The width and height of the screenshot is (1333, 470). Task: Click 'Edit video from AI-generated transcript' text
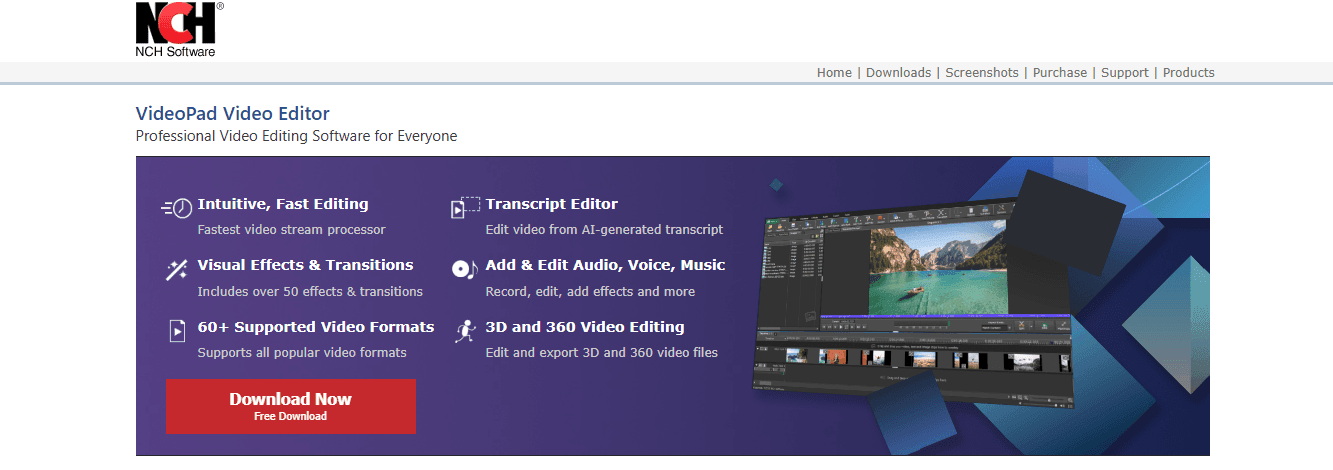click(x=604, y=230)
